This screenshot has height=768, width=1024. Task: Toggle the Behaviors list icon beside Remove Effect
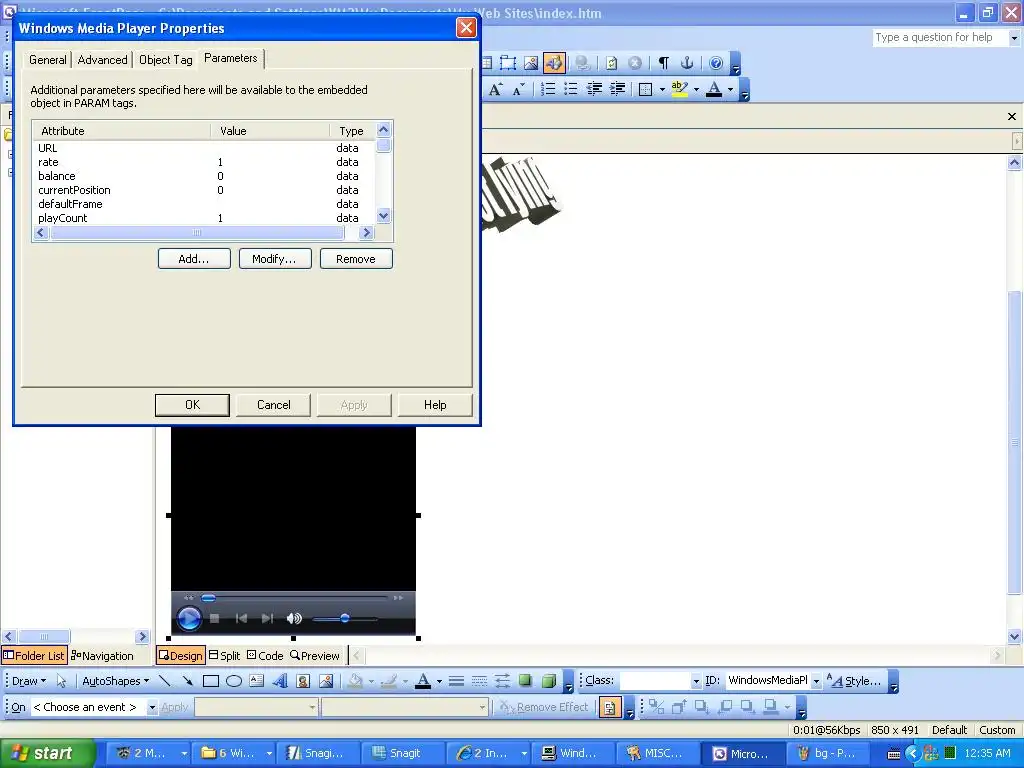click(x=609, y=707)
